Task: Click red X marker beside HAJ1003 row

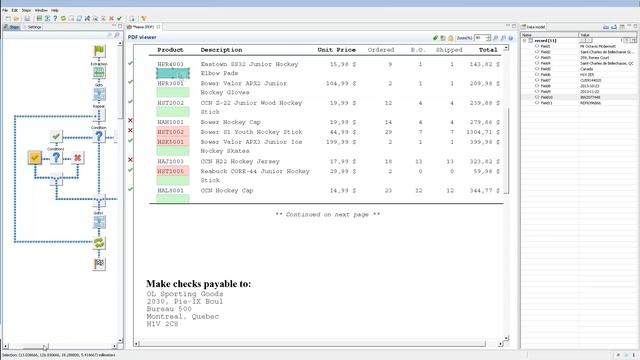Action: click(x=130, y=160)
